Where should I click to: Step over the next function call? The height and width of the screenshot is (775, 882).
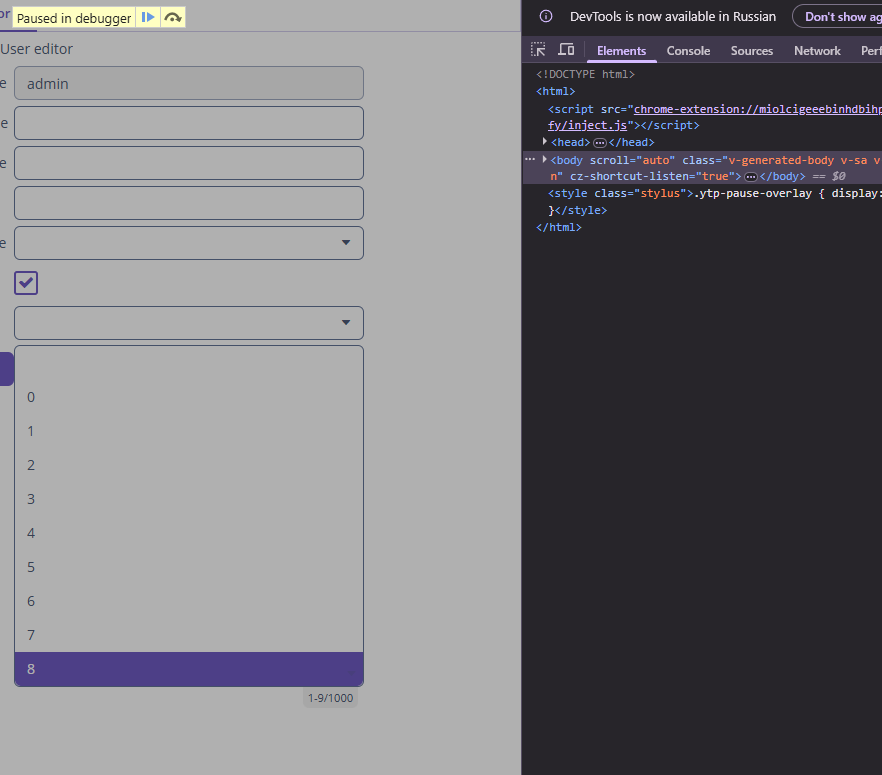[x=173, y=17]
